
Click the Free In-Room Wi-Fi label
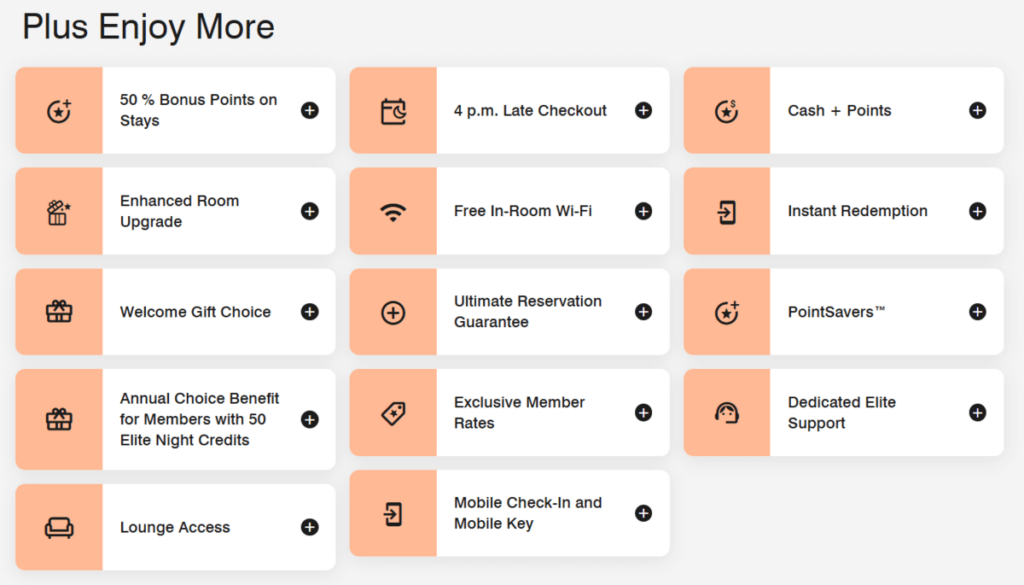point(523,211)
